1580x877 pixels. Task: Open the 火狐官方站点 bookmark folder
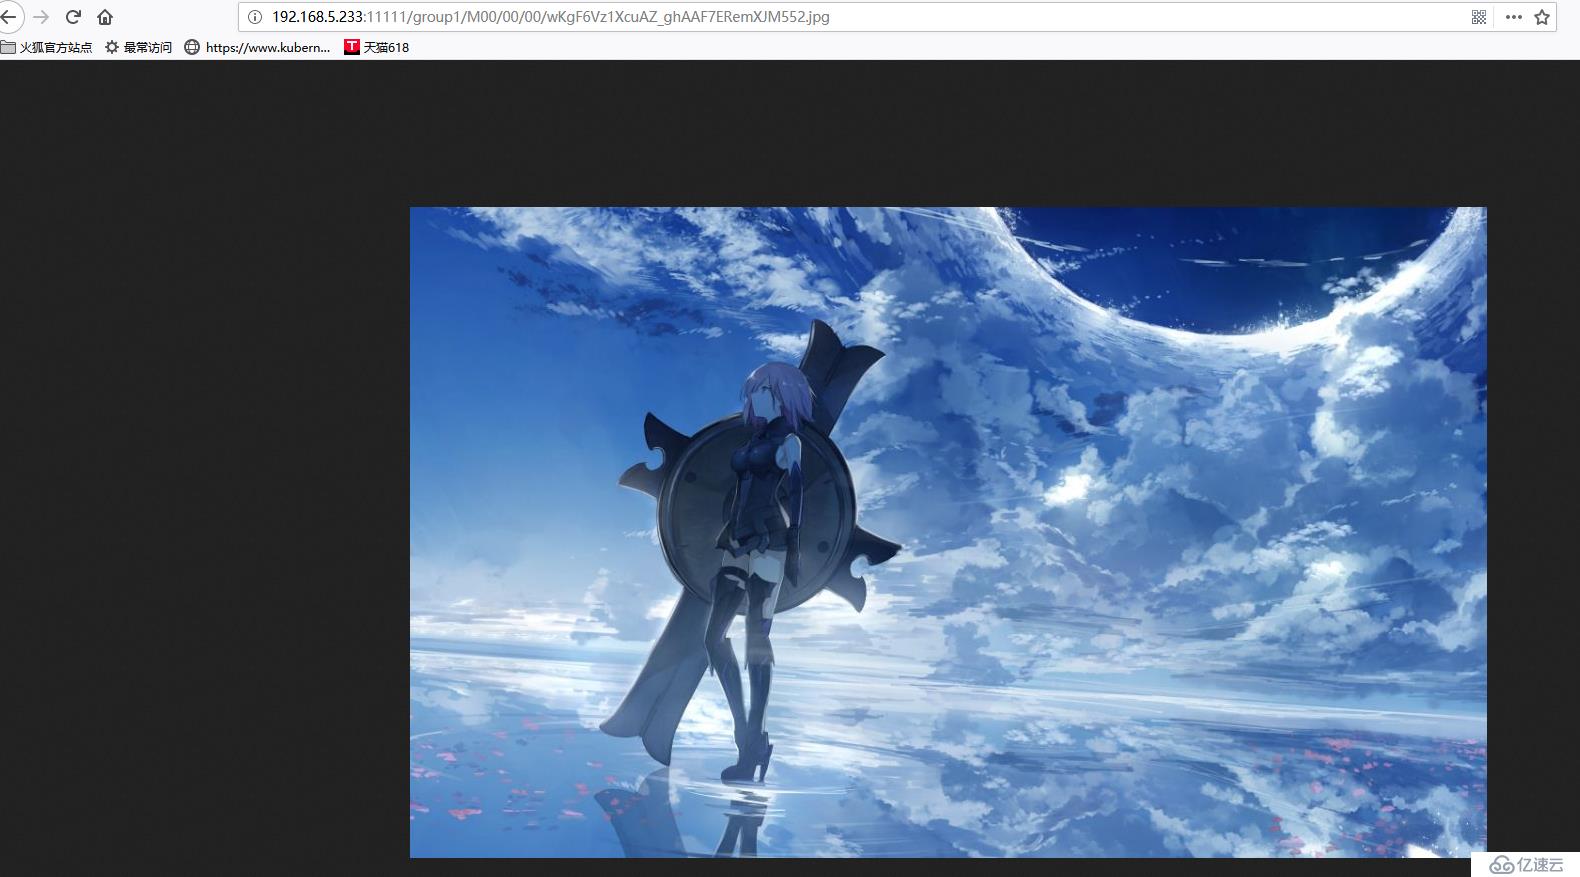[x=47, y=47]
